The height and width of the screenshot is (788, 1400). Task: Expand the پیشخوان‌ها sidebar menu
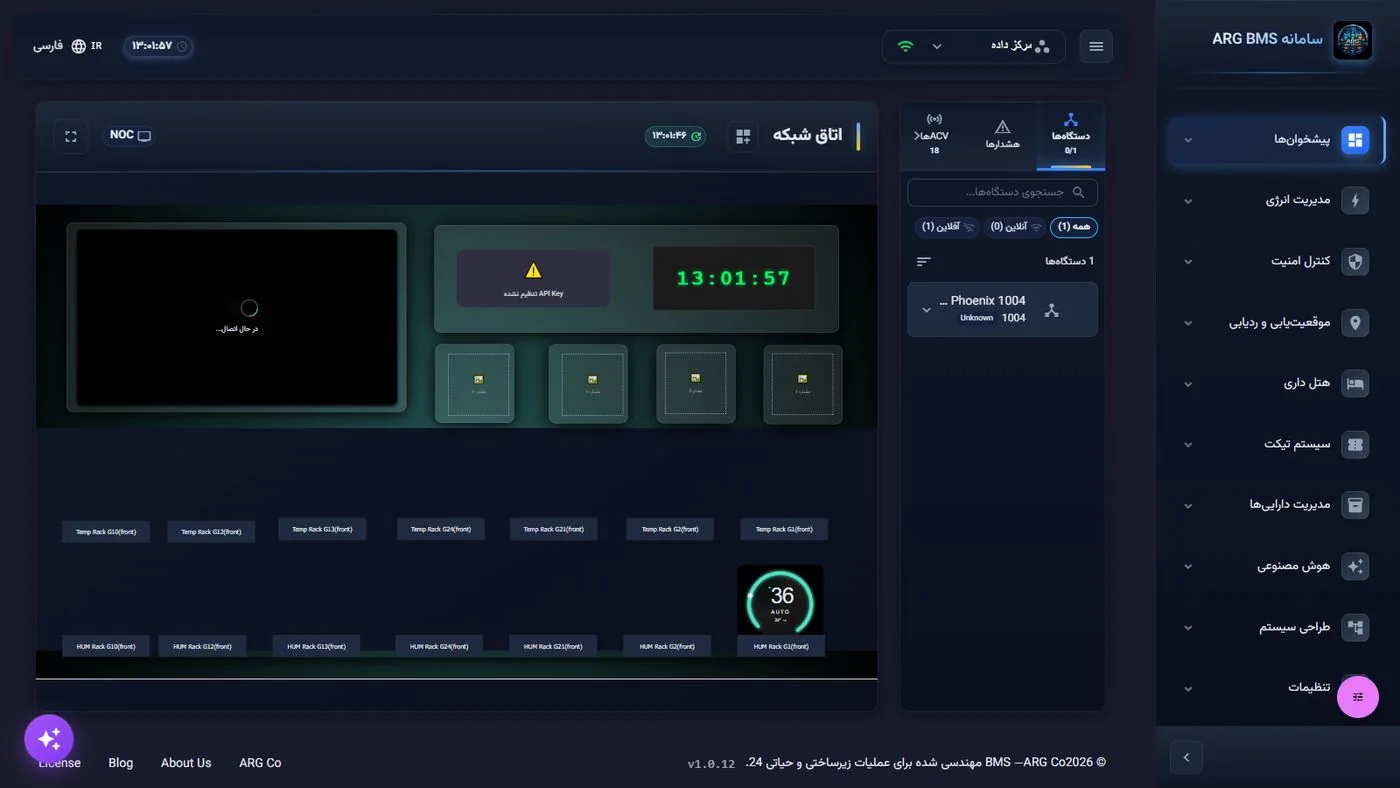click(x=1277, y=140)
